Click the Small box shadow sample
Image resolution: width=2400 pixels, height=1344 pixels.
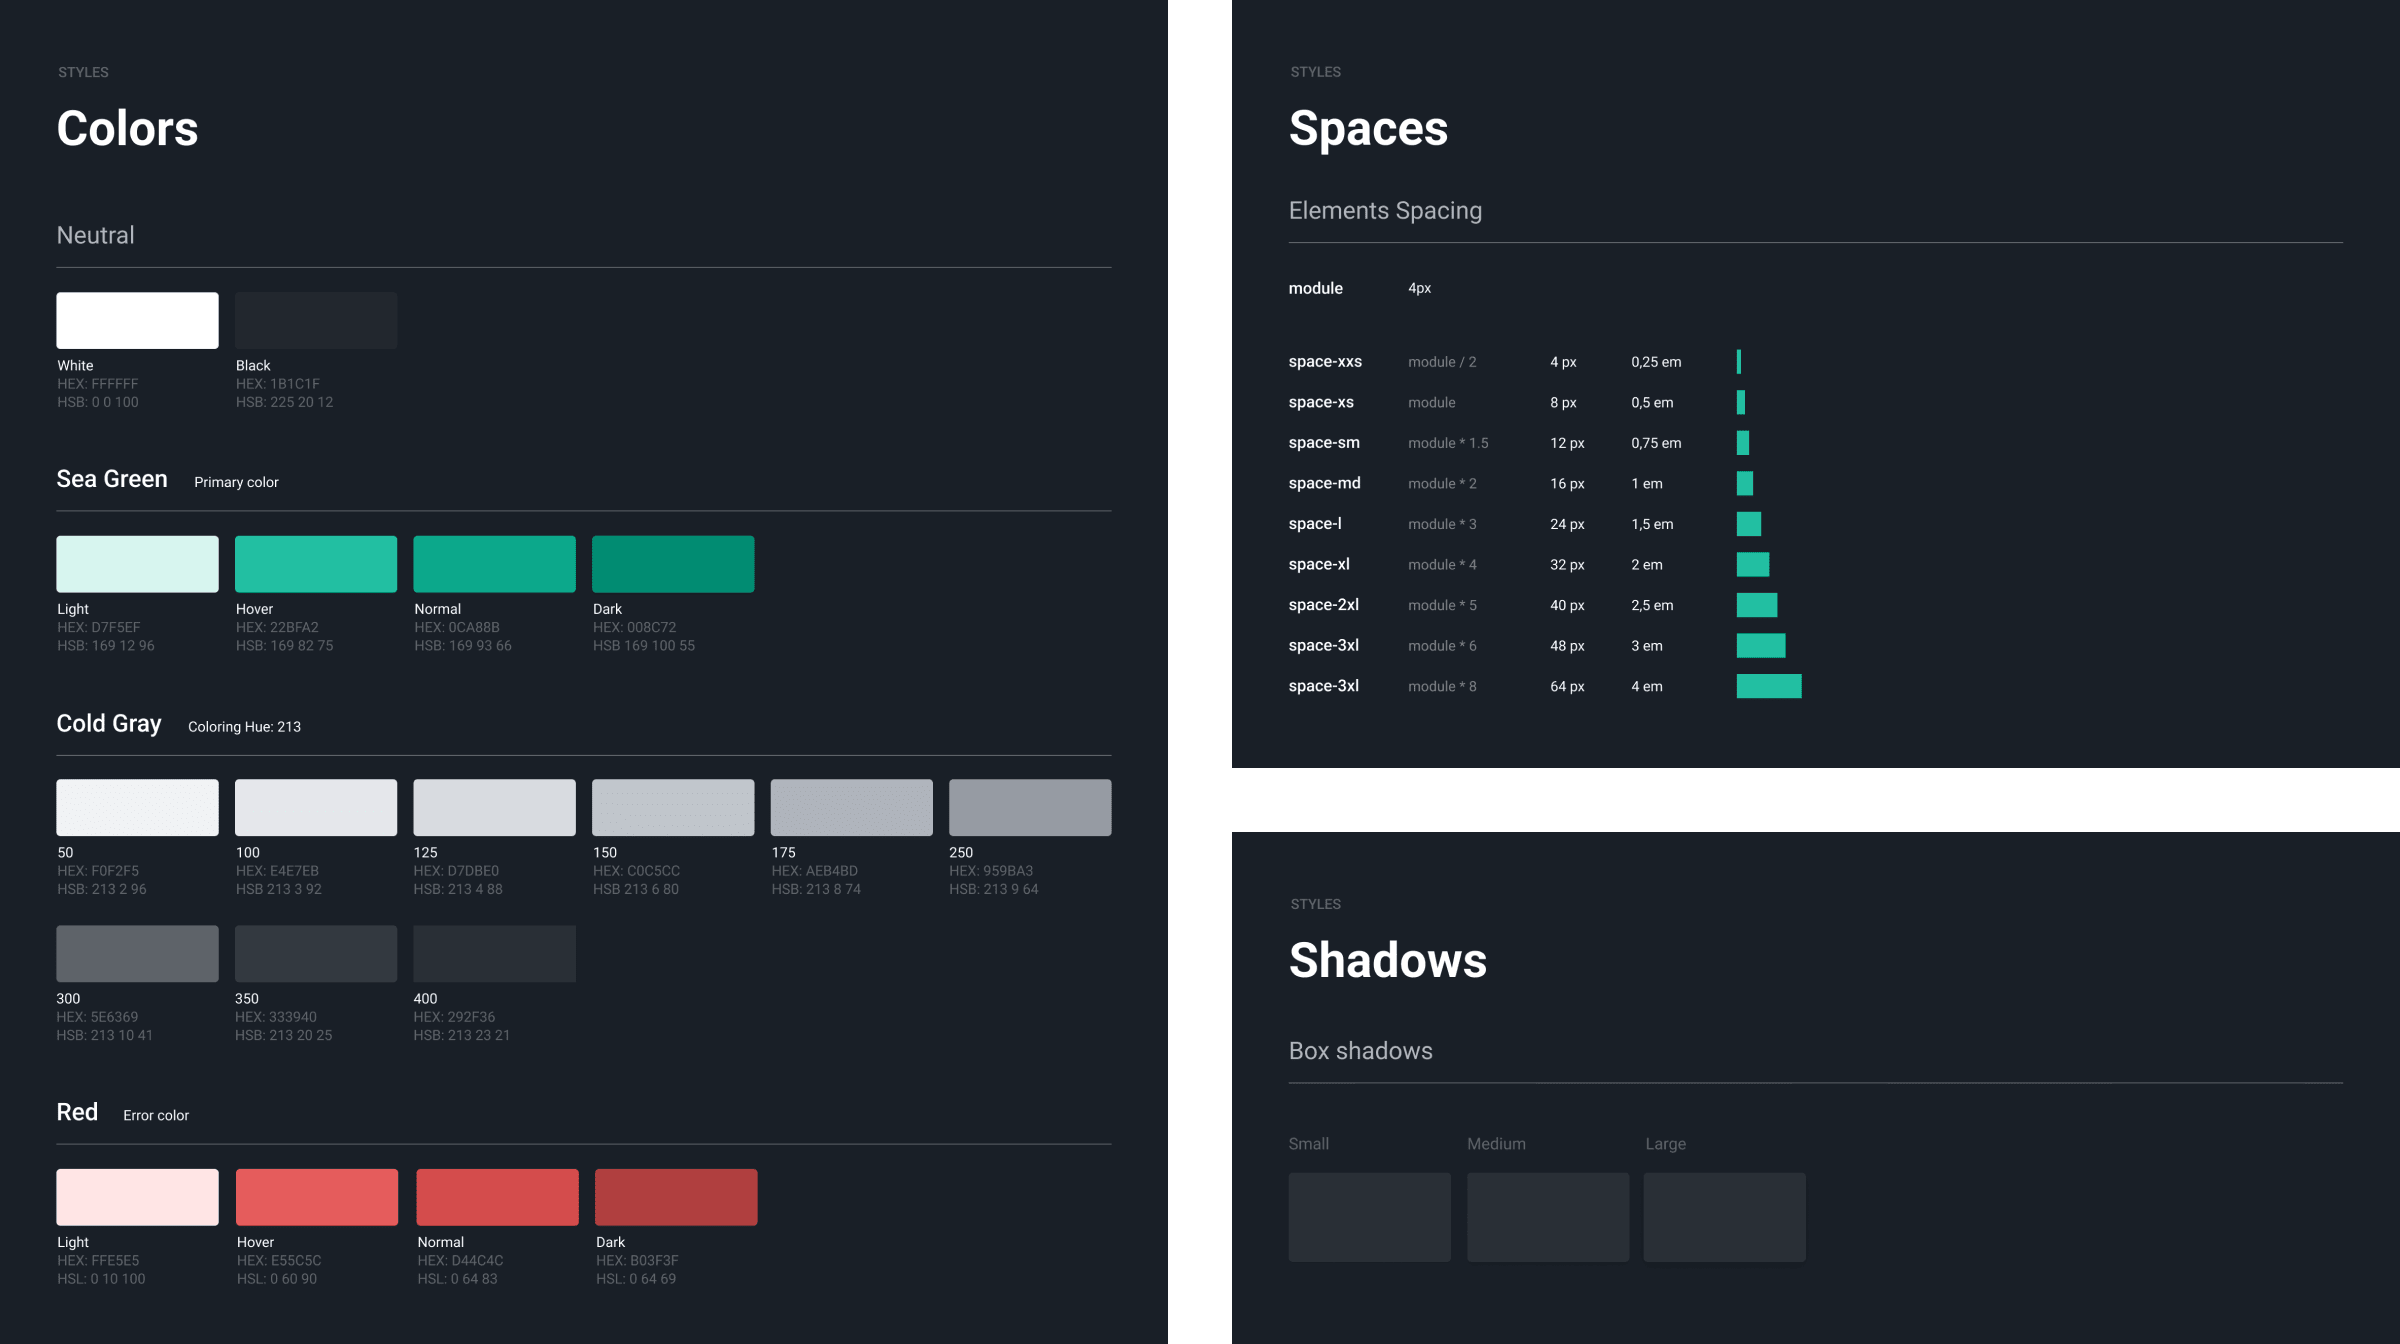pyautogui.click(x=1369, y=1217)
